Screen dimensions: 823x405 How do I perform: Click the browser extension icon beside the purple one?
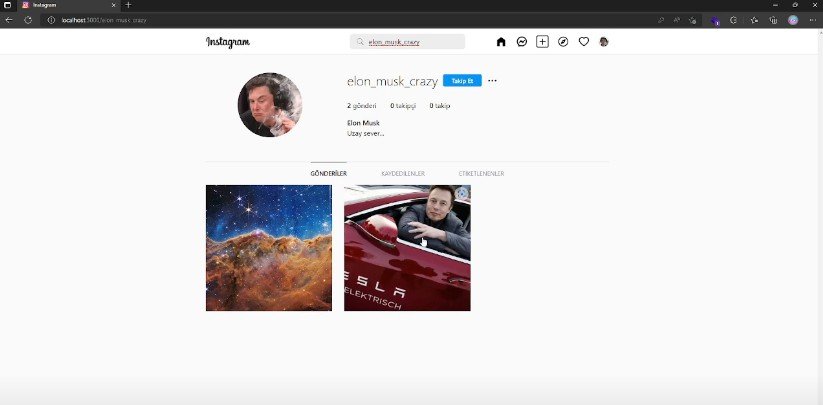point(733,20)
